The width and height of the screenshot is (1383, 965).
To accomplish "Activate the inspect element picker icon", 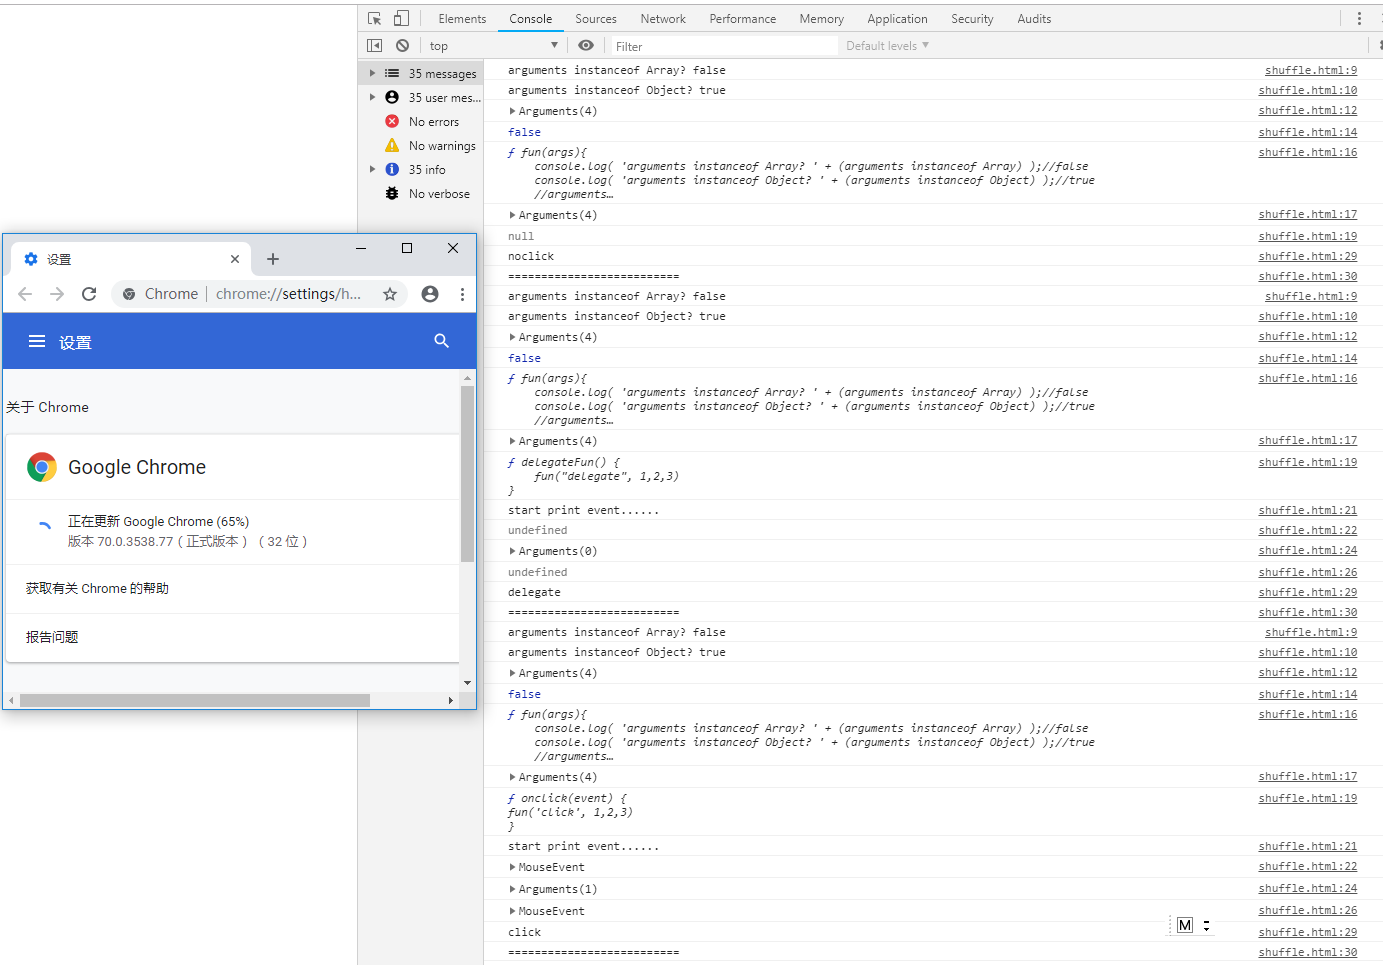I will tap(375, 18).
